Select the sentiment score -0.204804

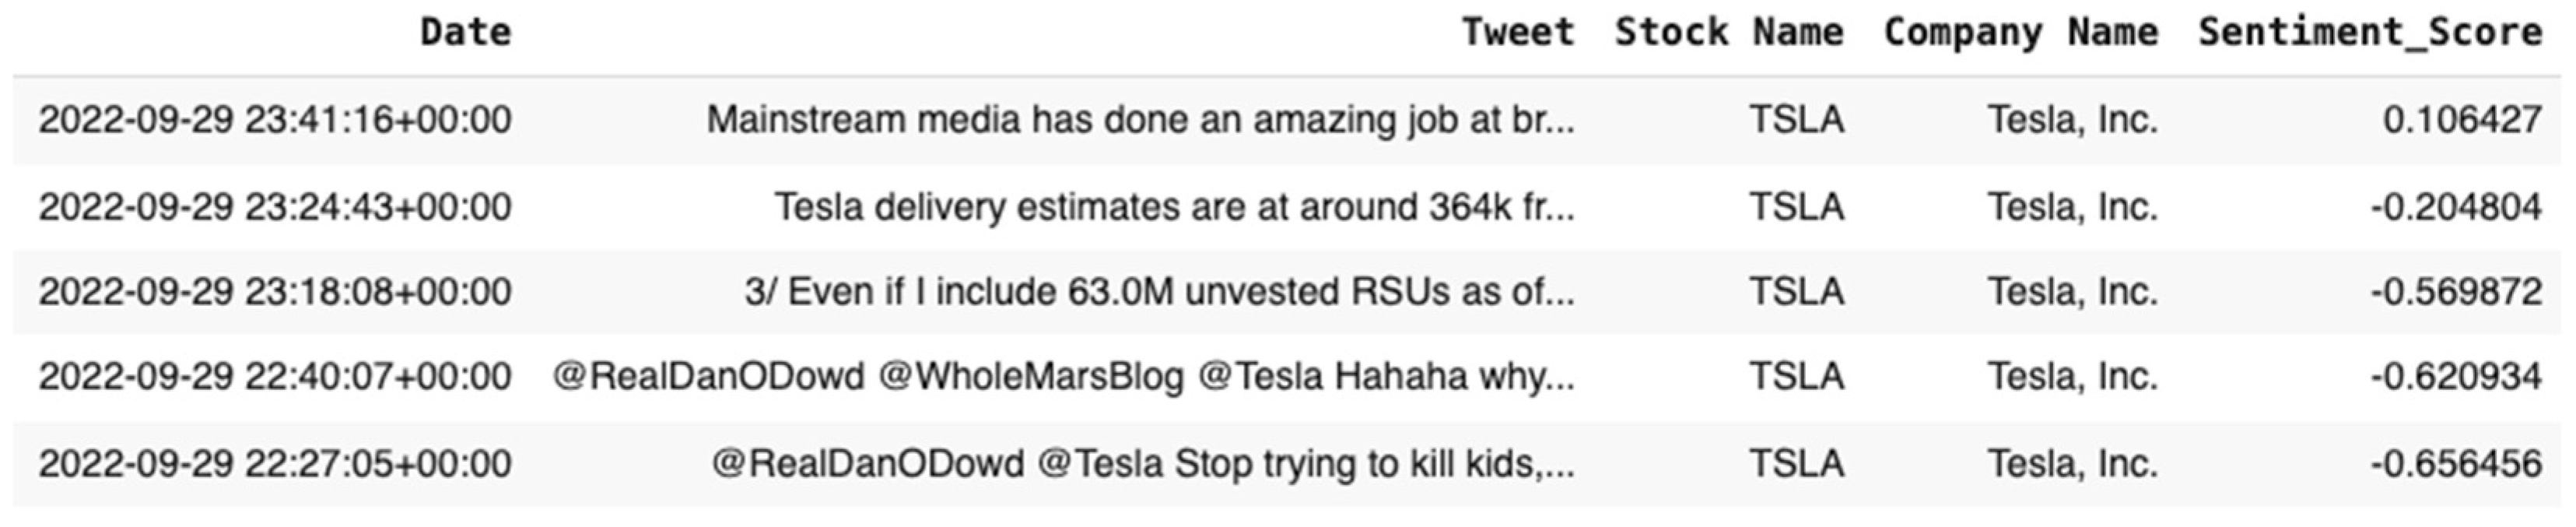tap(2455, 207)
